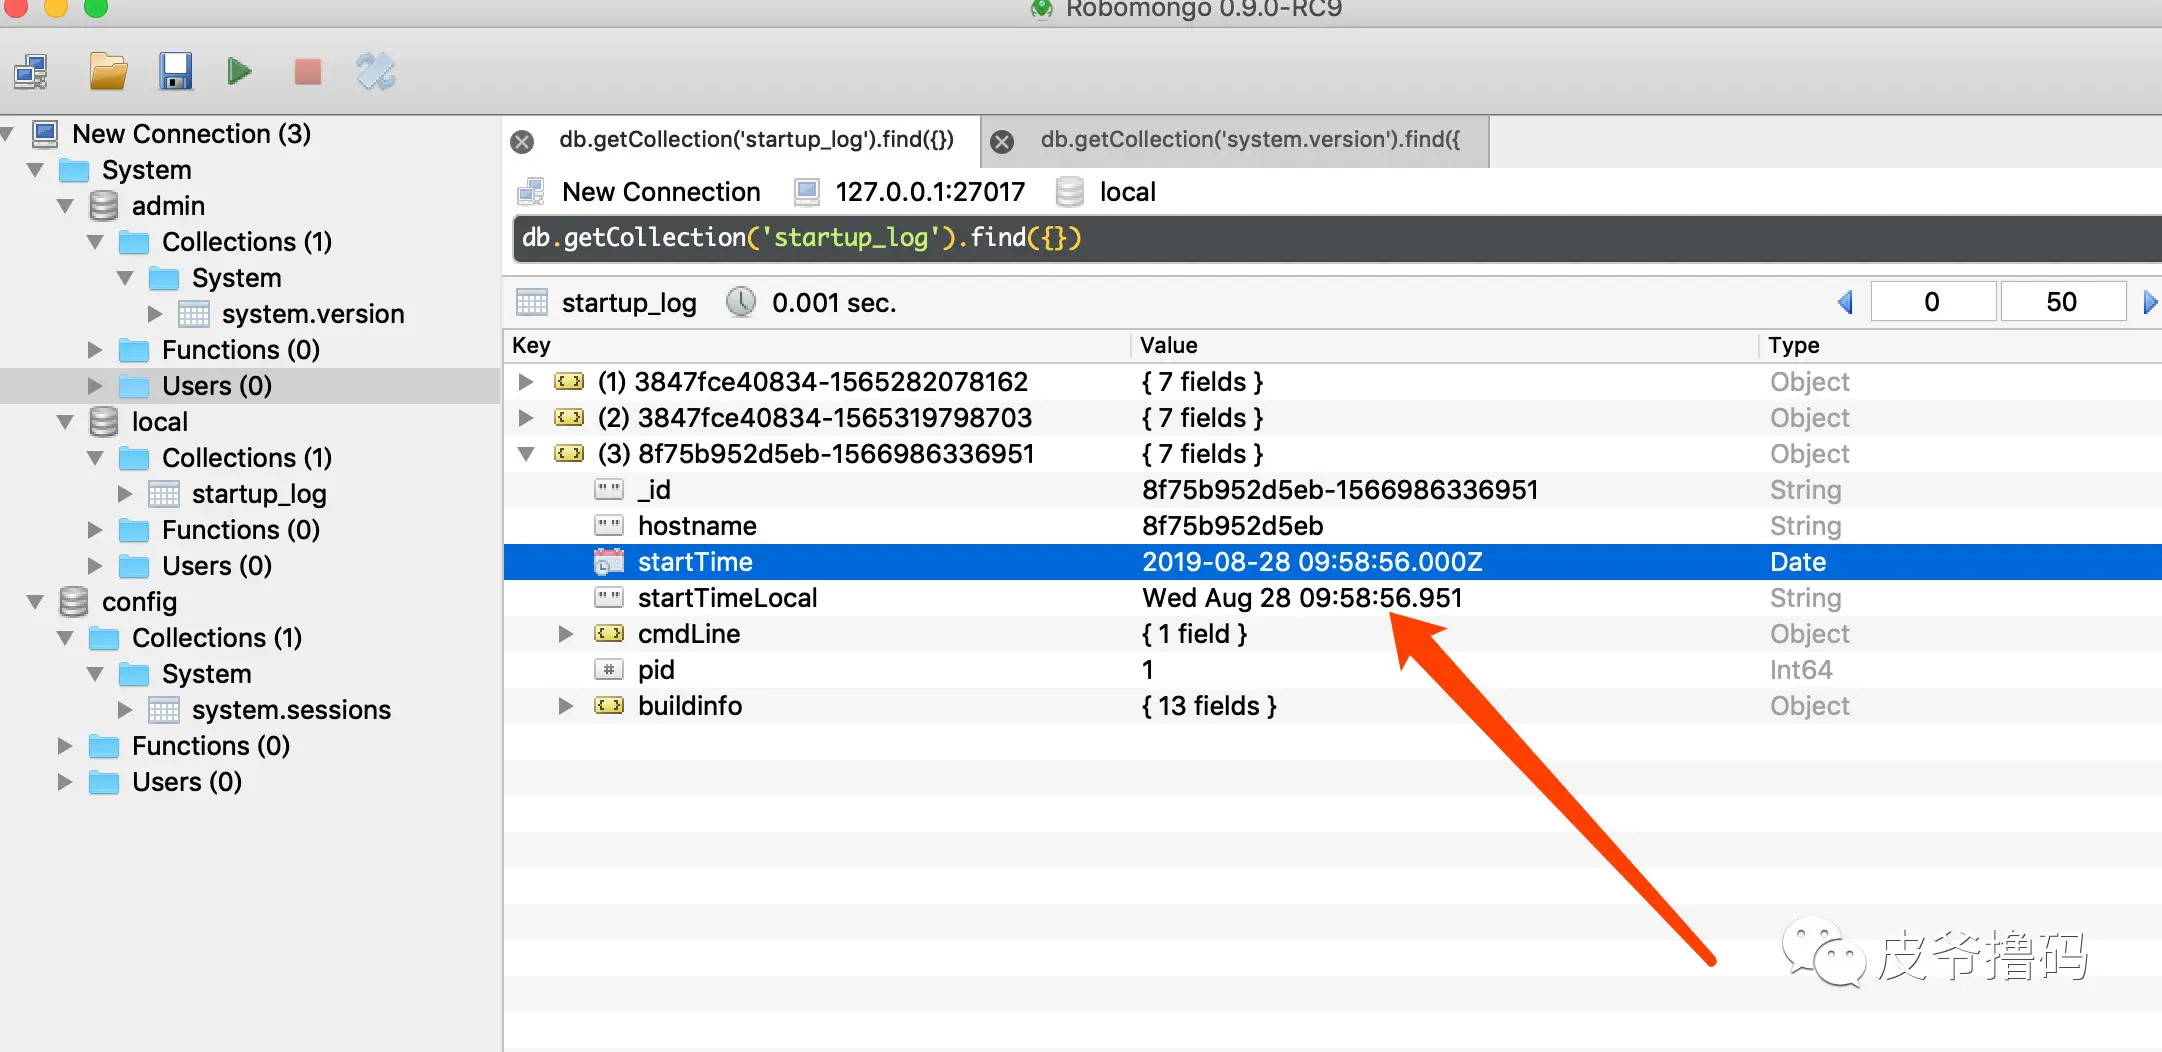2162x1052 pixels.
Task: Click the Key column header
Action: coord(817,346)
